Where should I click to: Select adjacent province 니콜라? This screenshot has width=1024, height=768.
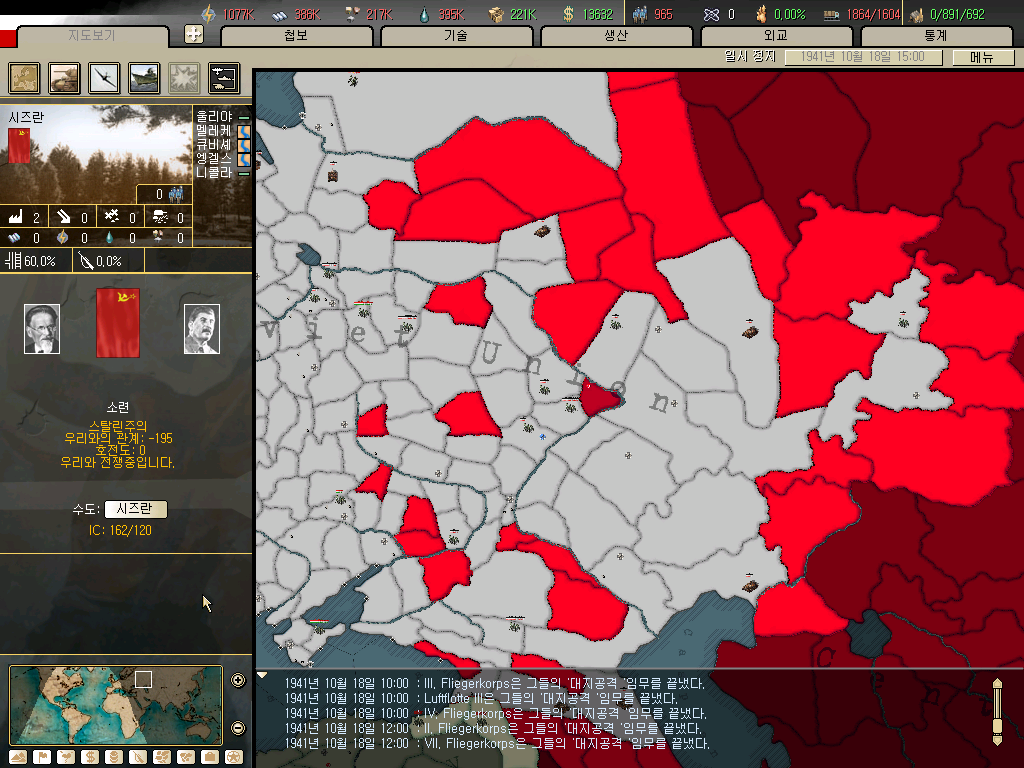[x=214, y=173]
